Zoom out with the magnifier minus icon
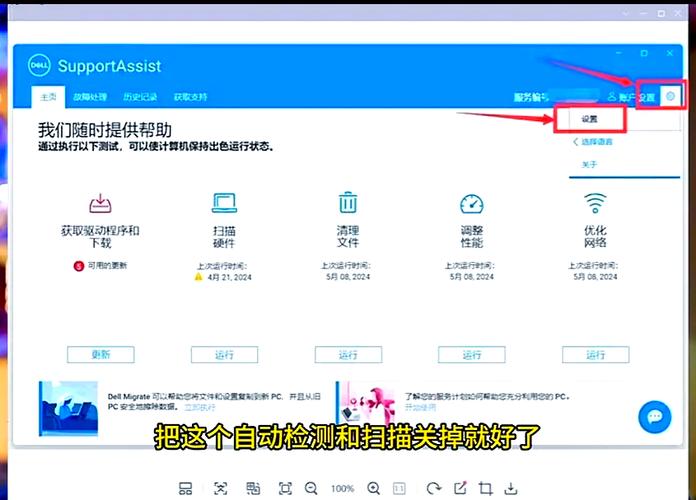Screen dimensions: 696x500 coord(311,489)
